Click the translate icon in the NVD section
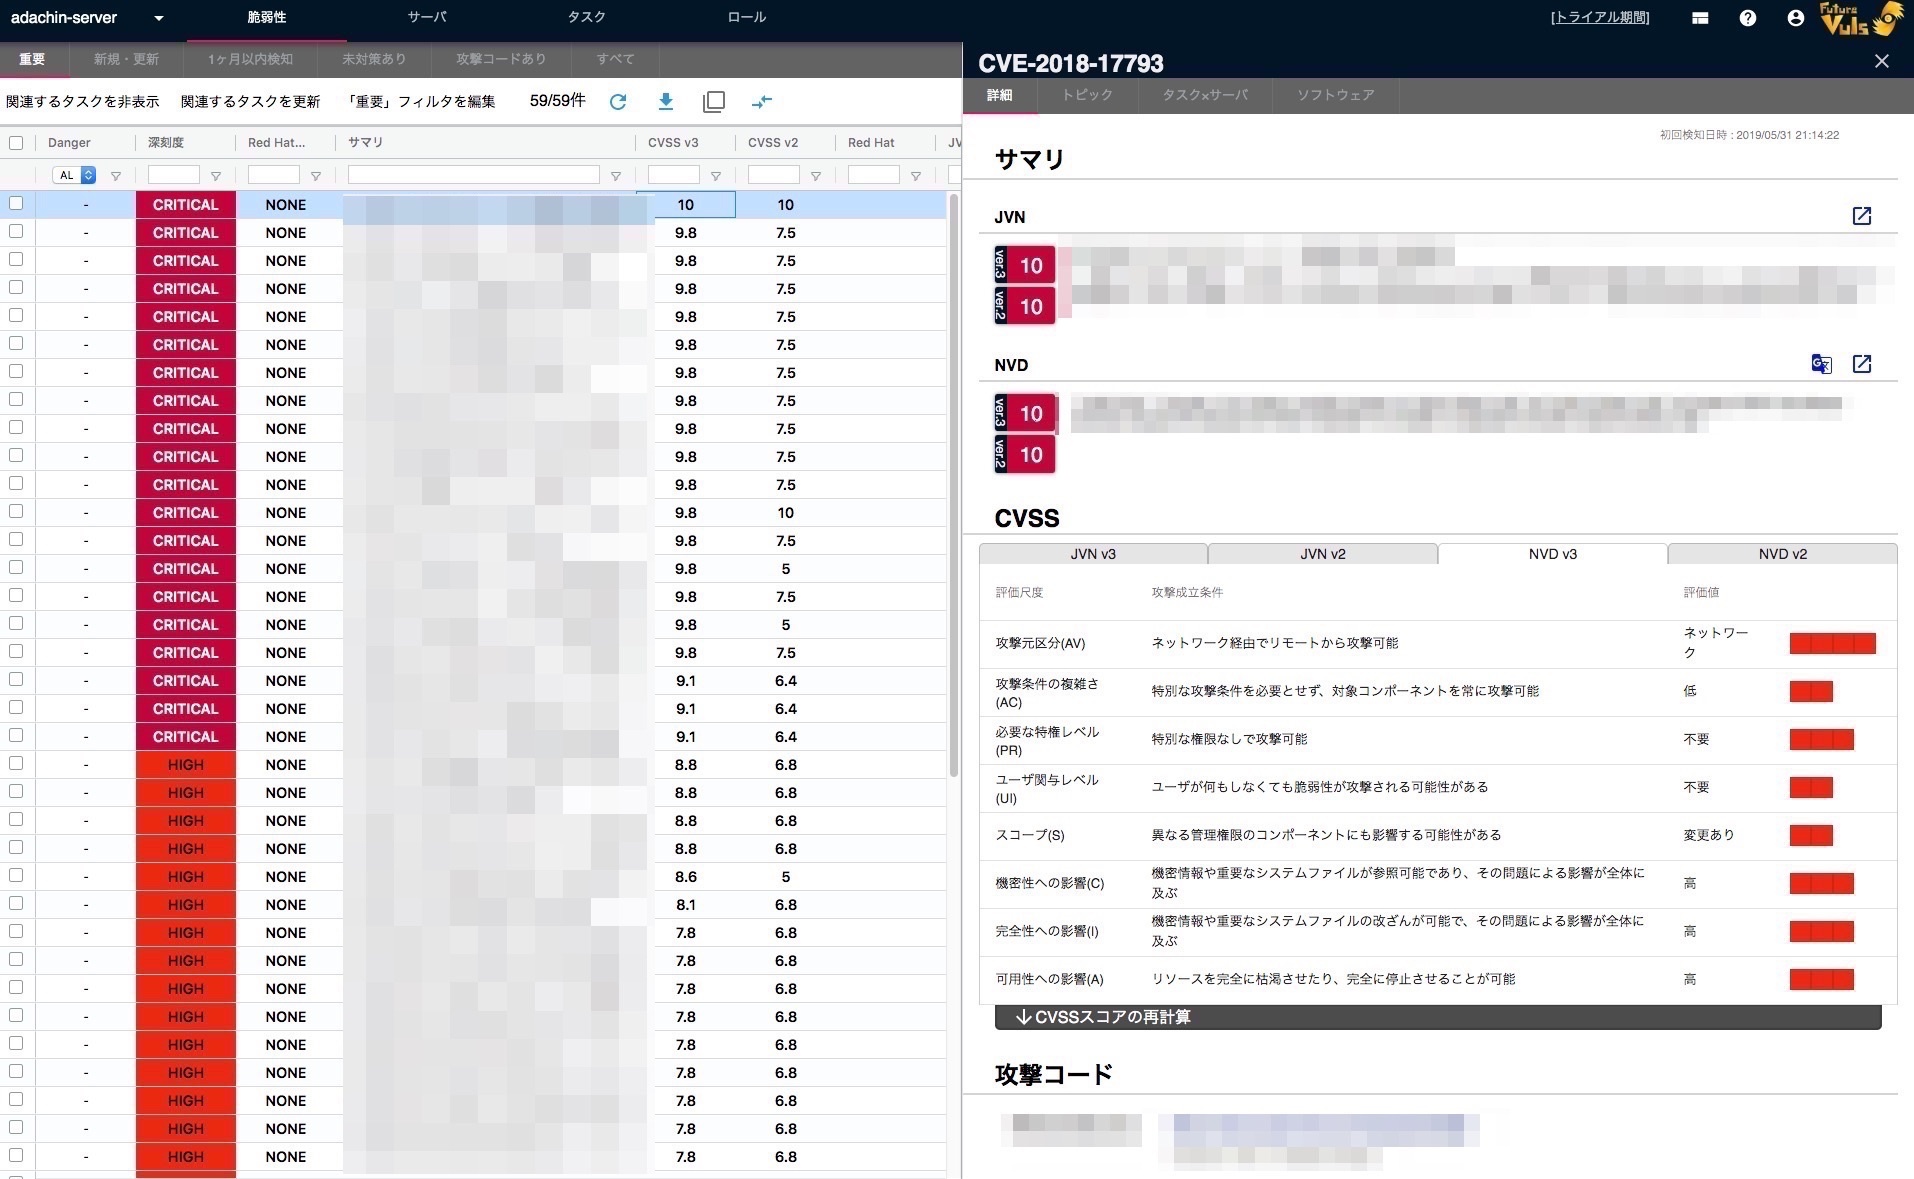The width and height of the screenshot is (1914, 1179). [x=1821, y=364]
